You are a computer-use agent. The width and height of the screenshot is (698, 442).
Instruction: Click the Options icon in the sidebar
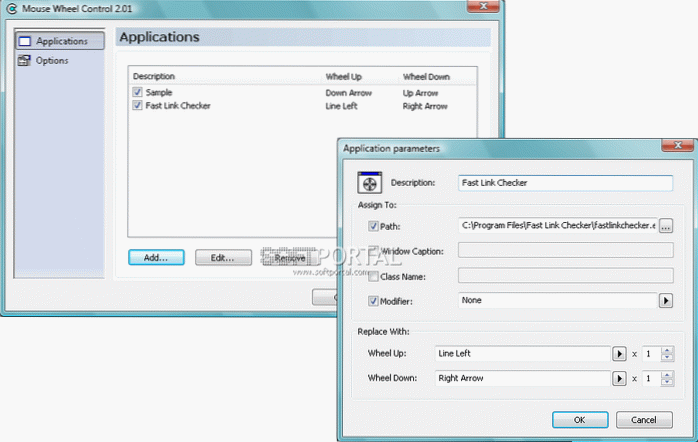point(23,61)
